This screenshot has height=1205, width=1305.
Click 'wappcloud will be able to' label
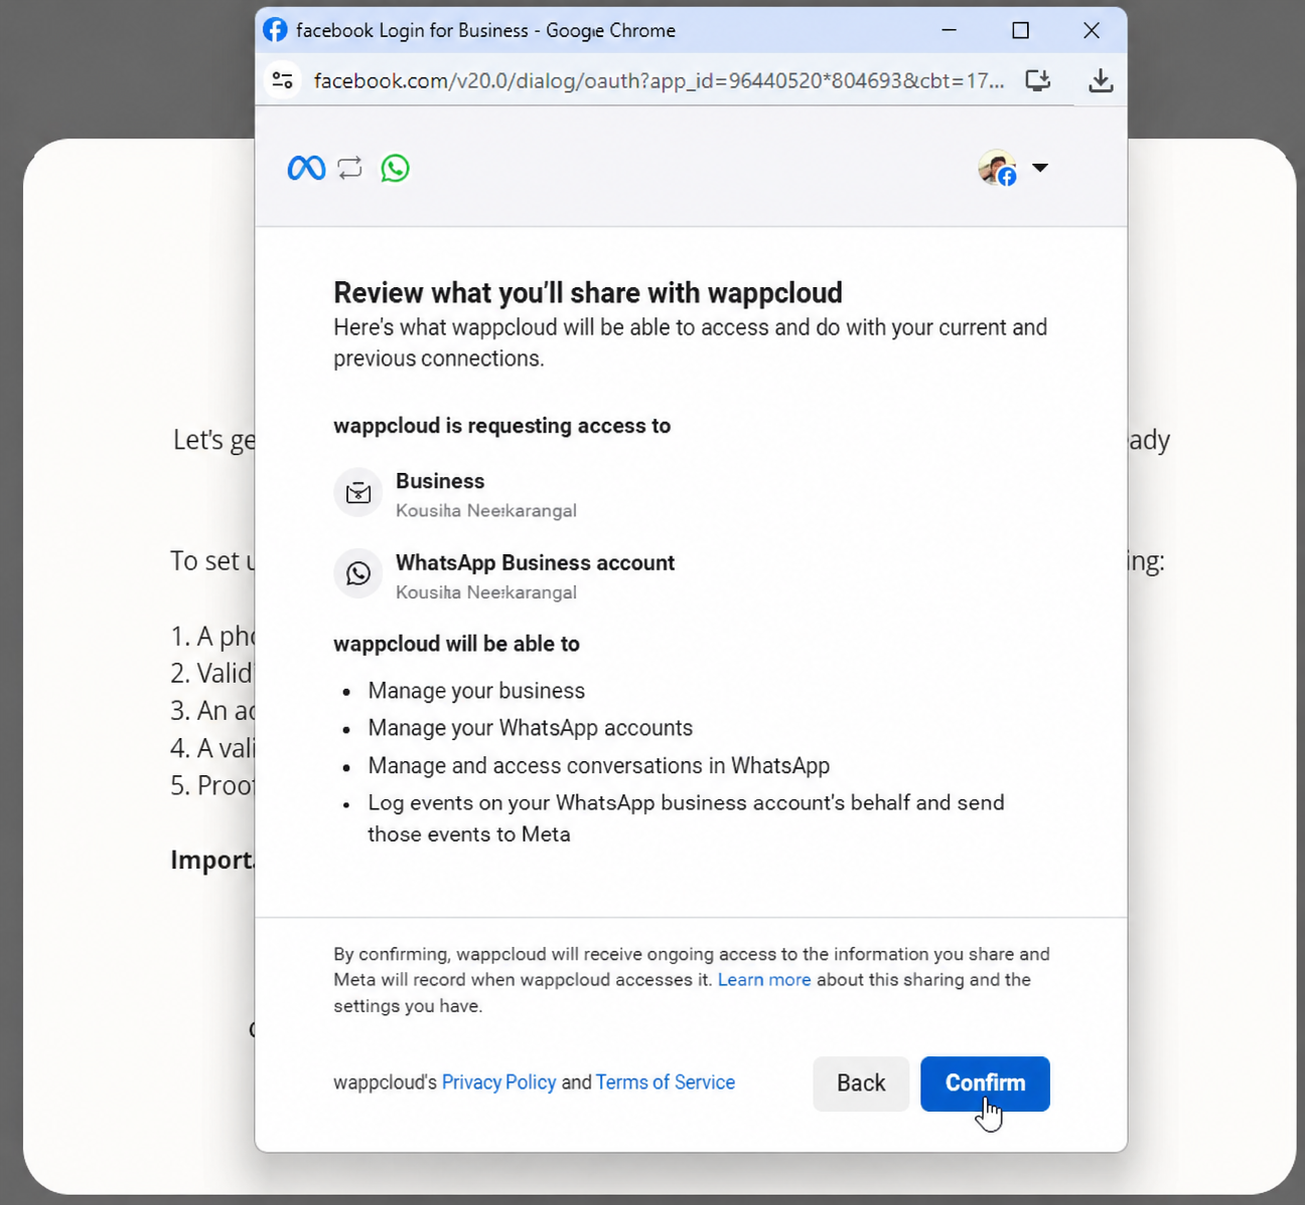point(456,644)
